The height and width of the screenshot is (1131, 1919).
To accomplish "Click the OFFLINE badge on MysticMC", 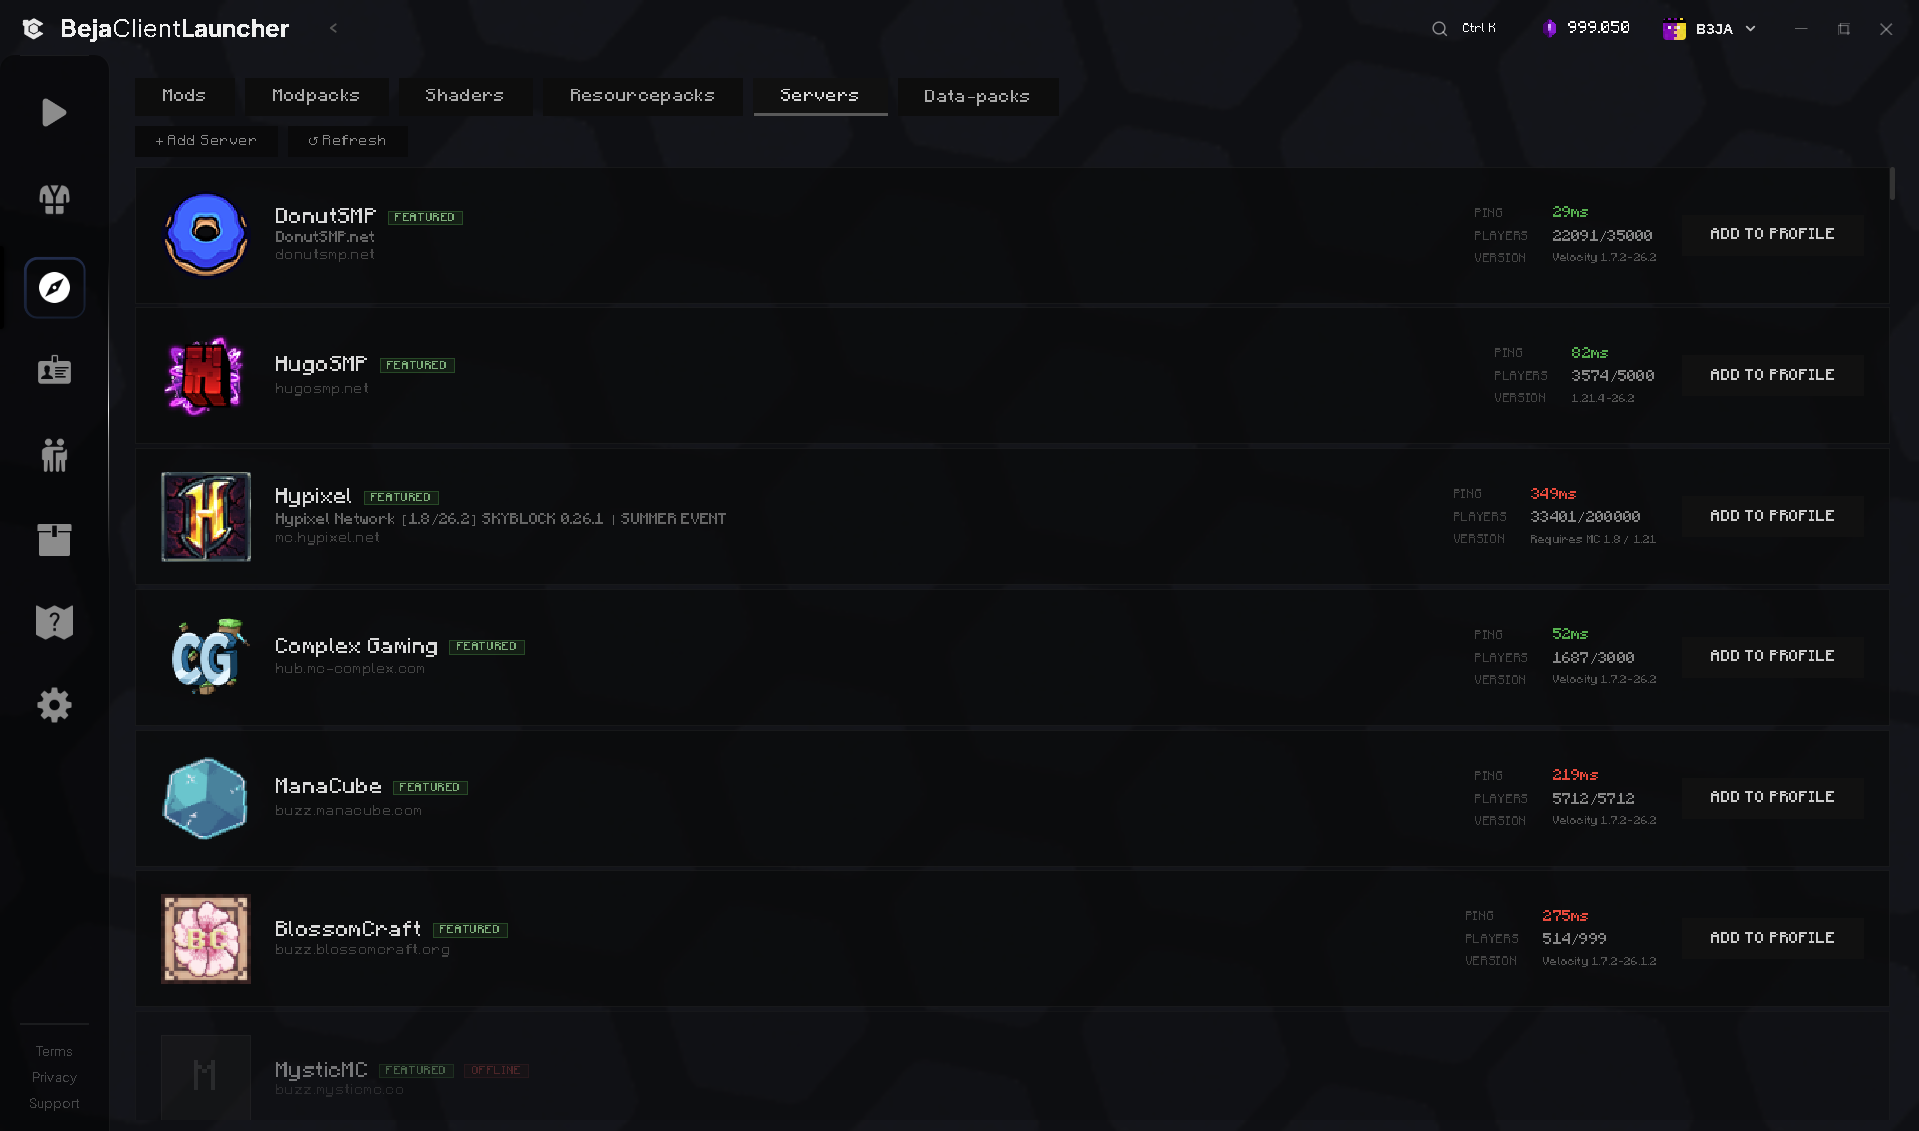I will coord(496,1070).
